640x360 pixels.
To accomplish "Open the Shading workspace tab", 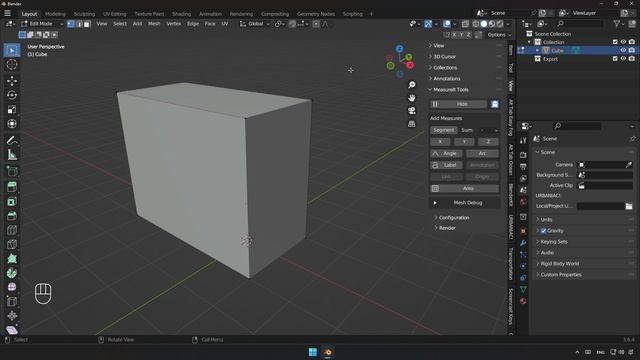I will [x=181, y=14].
